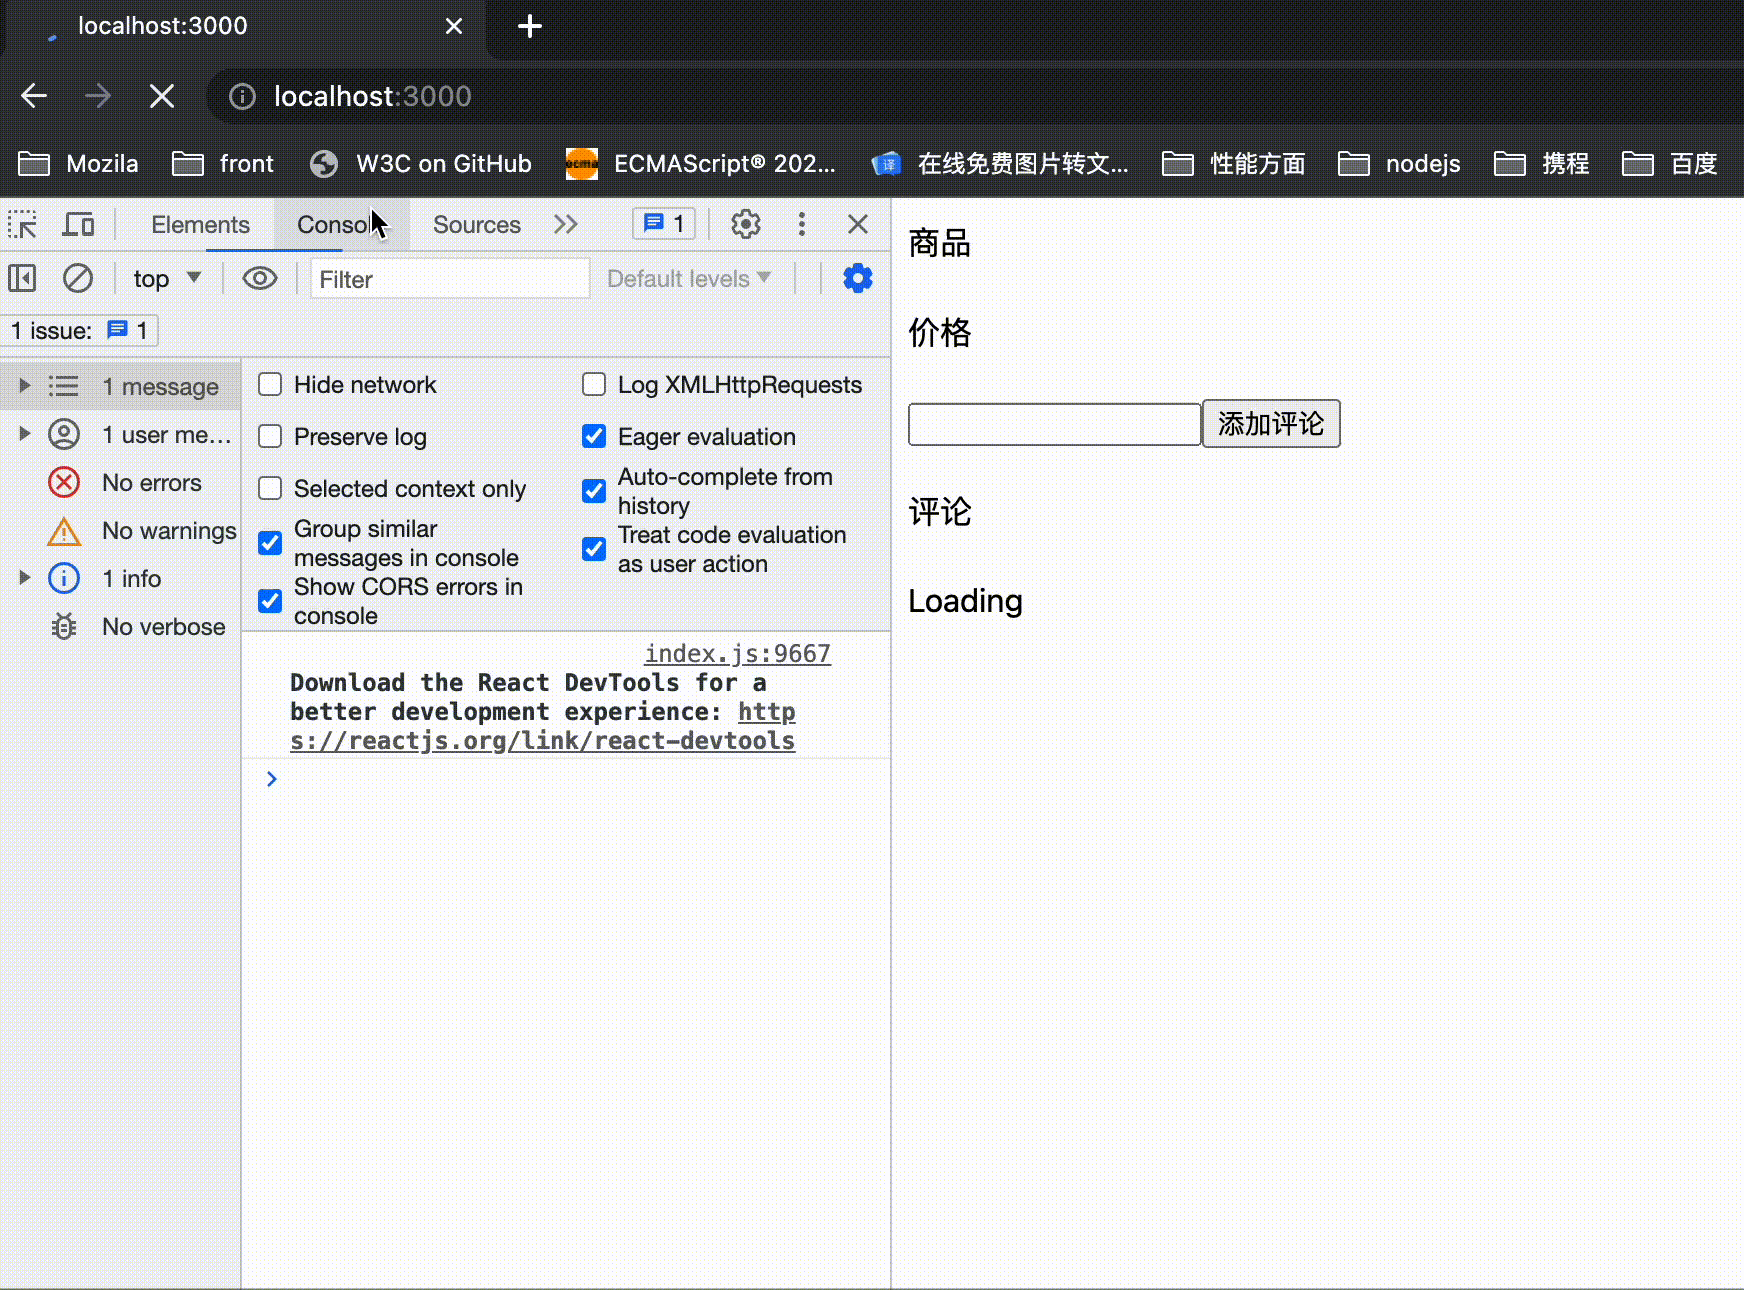Disable Treat code evaluation as user action
The width and height of the screenshot is (1744, 1290).
pyautogui.click(x=594, y=549)
